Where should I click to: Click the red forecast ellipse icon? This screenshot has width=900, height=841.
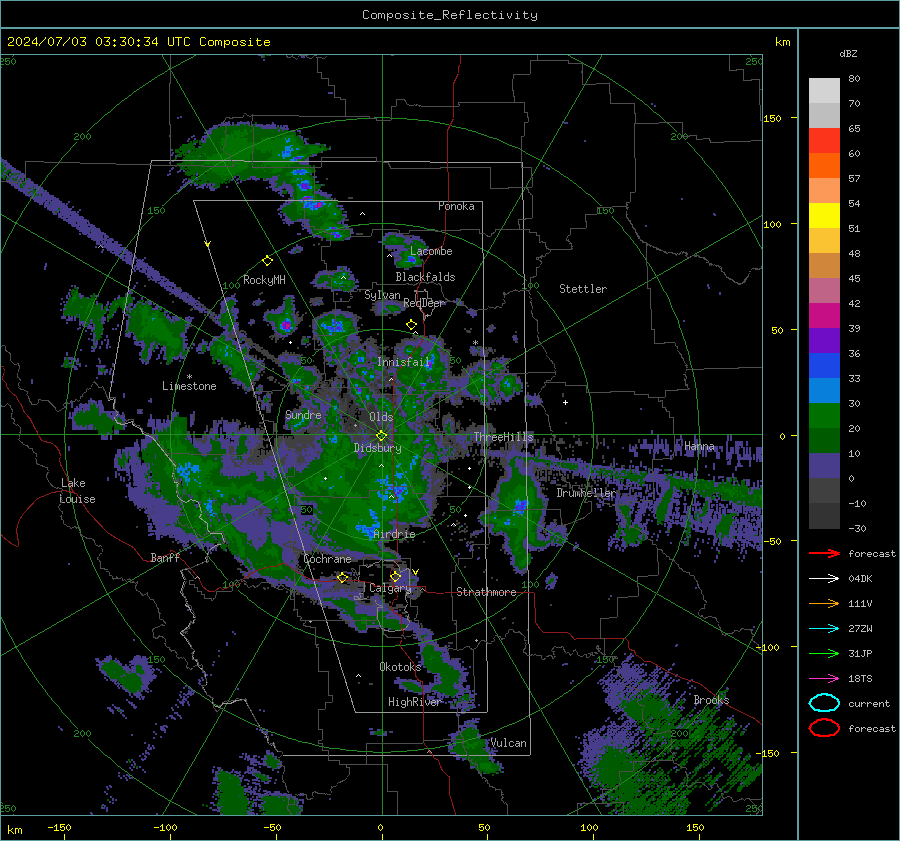tap(824, 728)
